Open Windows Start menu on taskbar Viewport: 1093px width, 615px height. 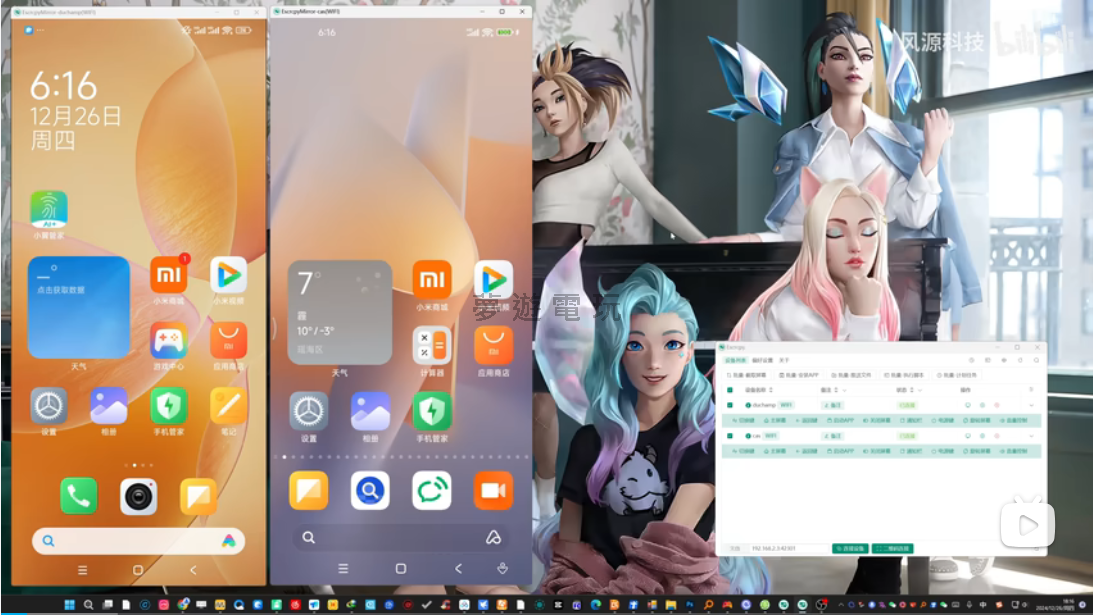(x=70, y=605)
